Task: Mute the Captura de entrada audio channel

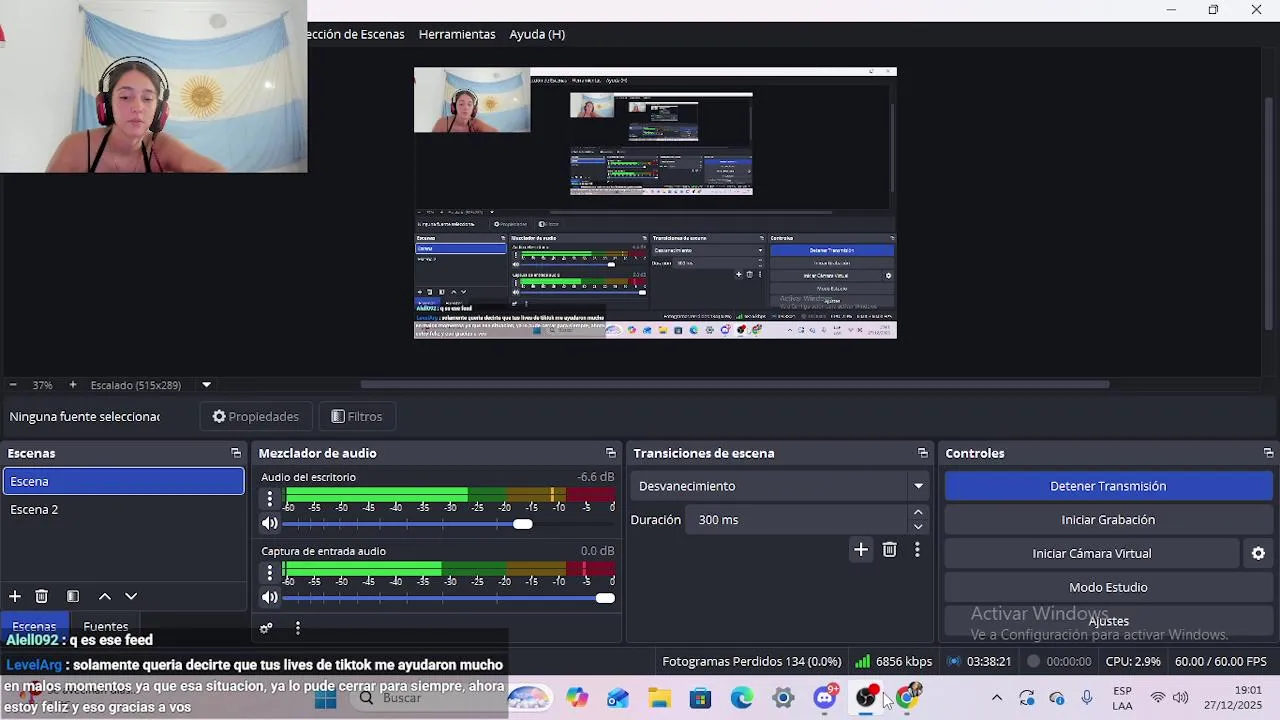Action: (269, 597)
